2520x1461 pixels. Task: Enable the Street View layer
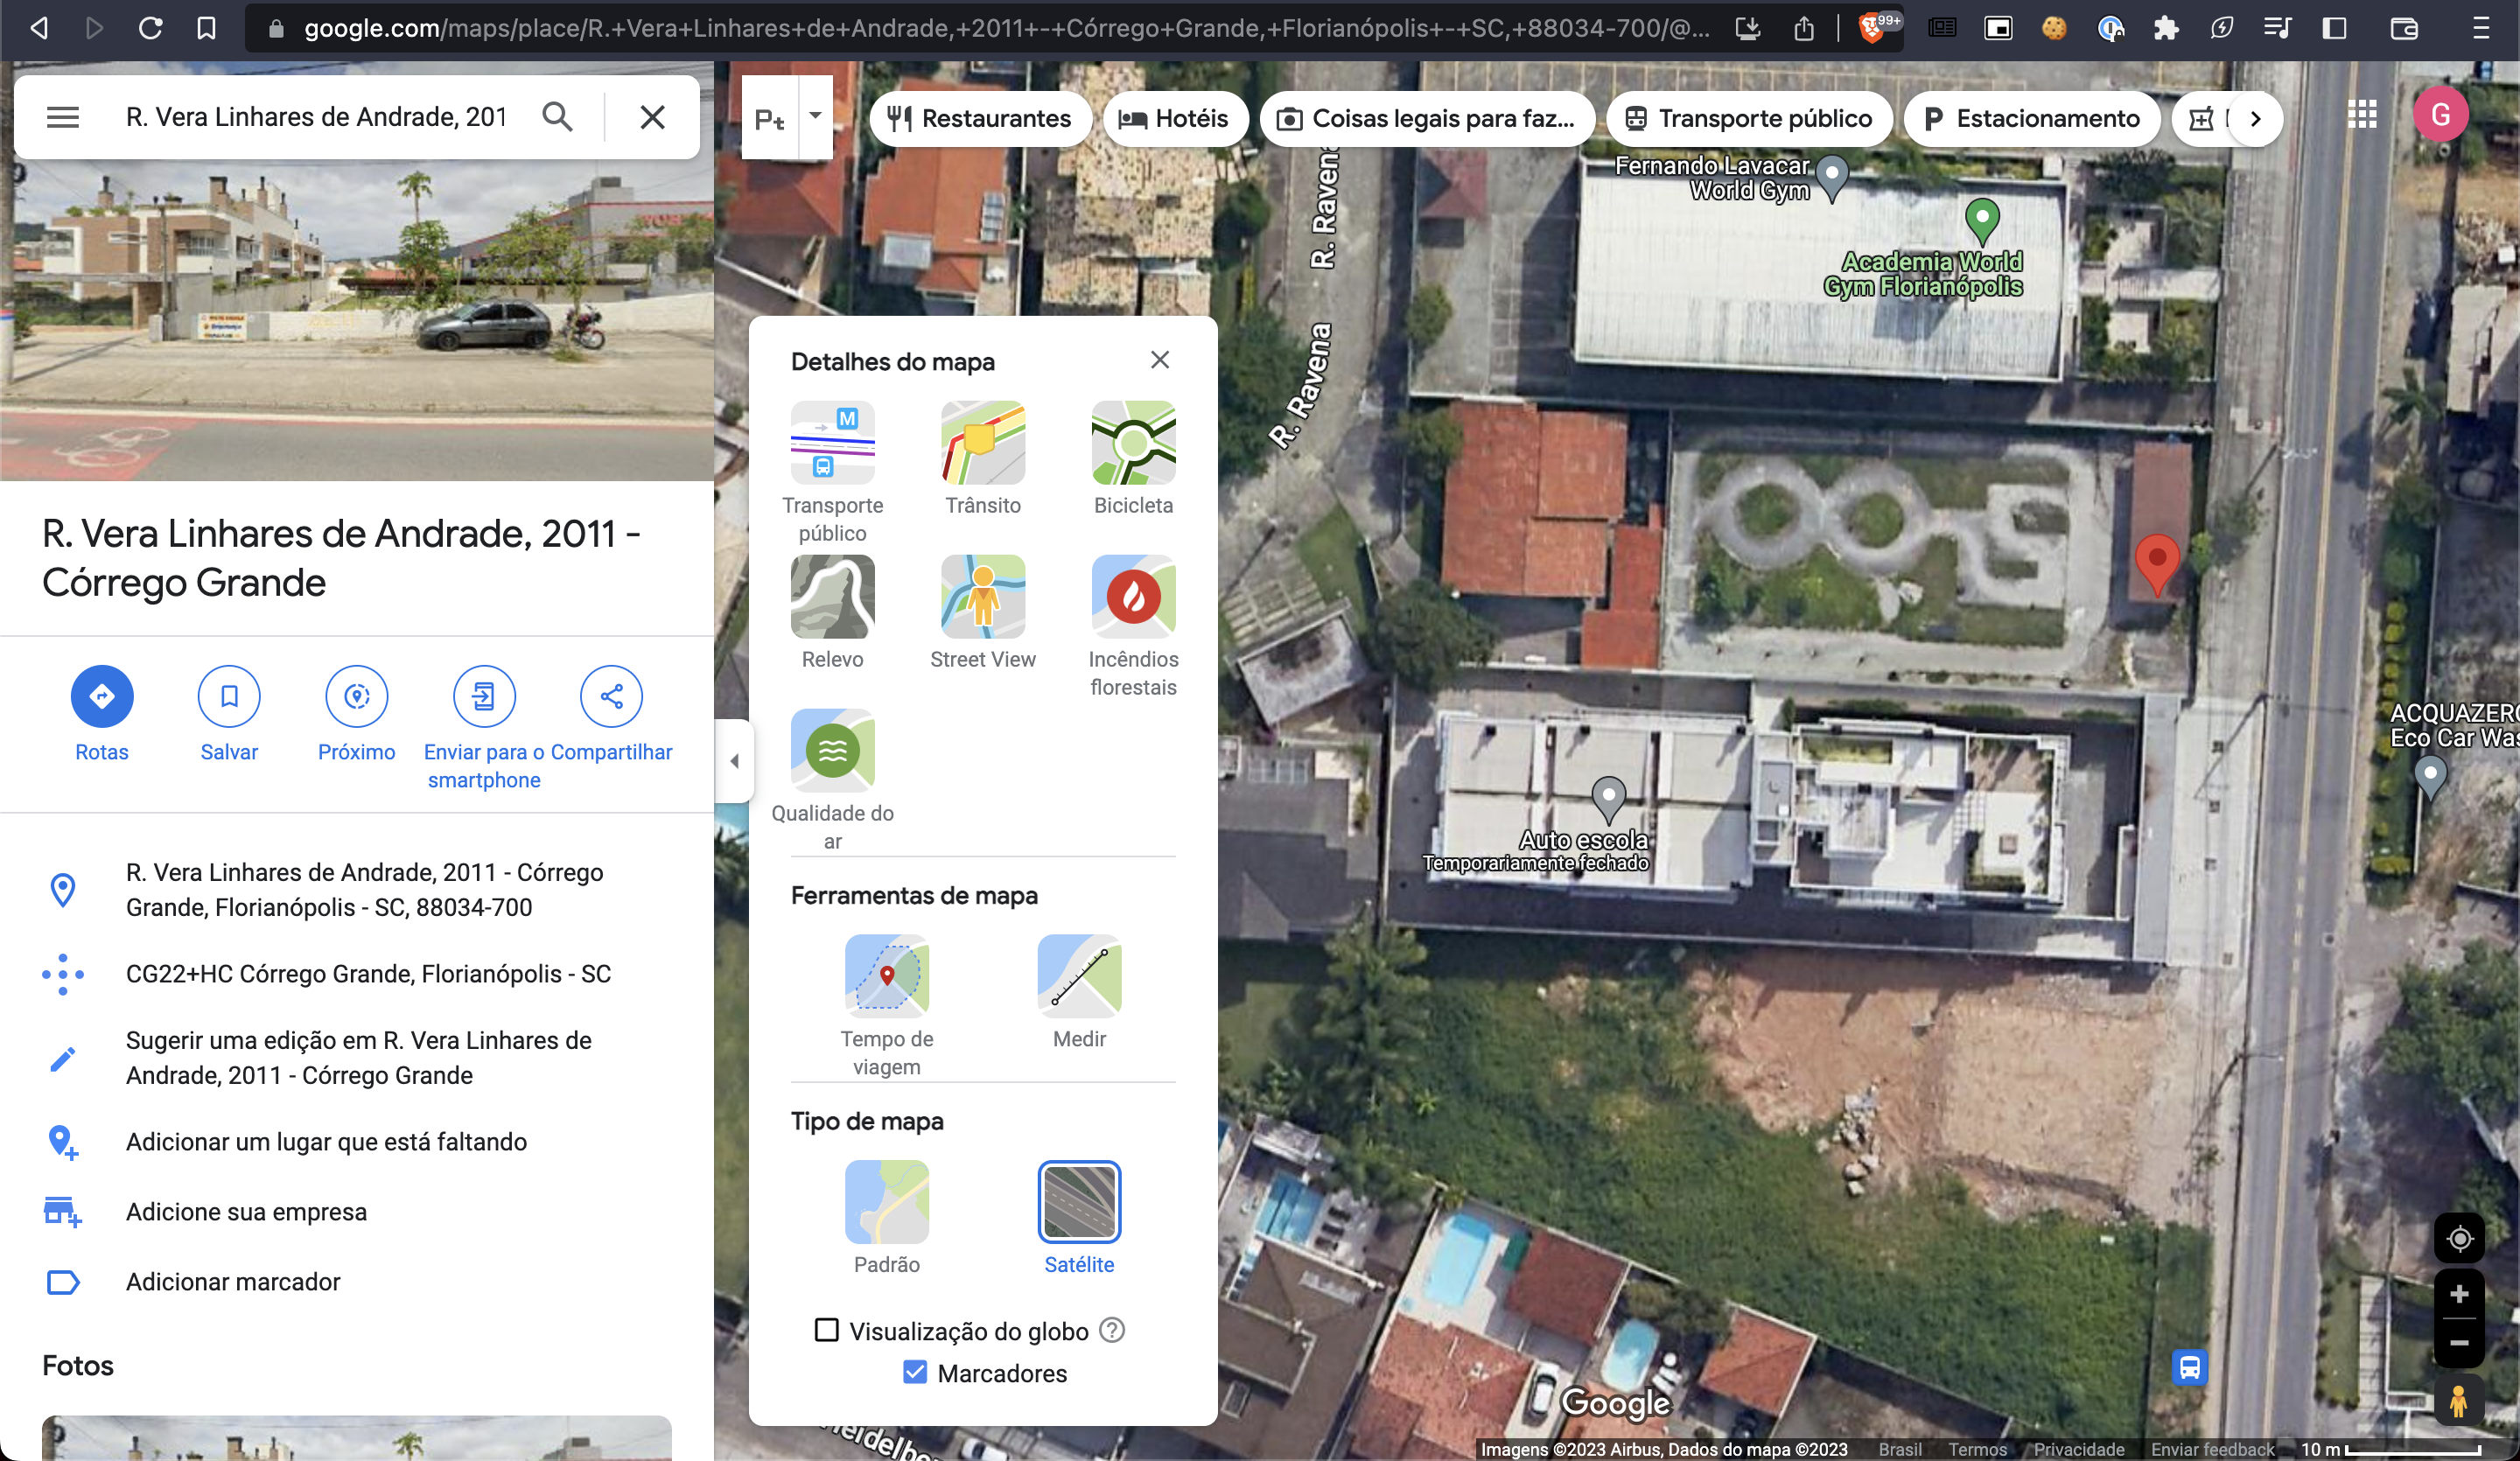point(982,597)
